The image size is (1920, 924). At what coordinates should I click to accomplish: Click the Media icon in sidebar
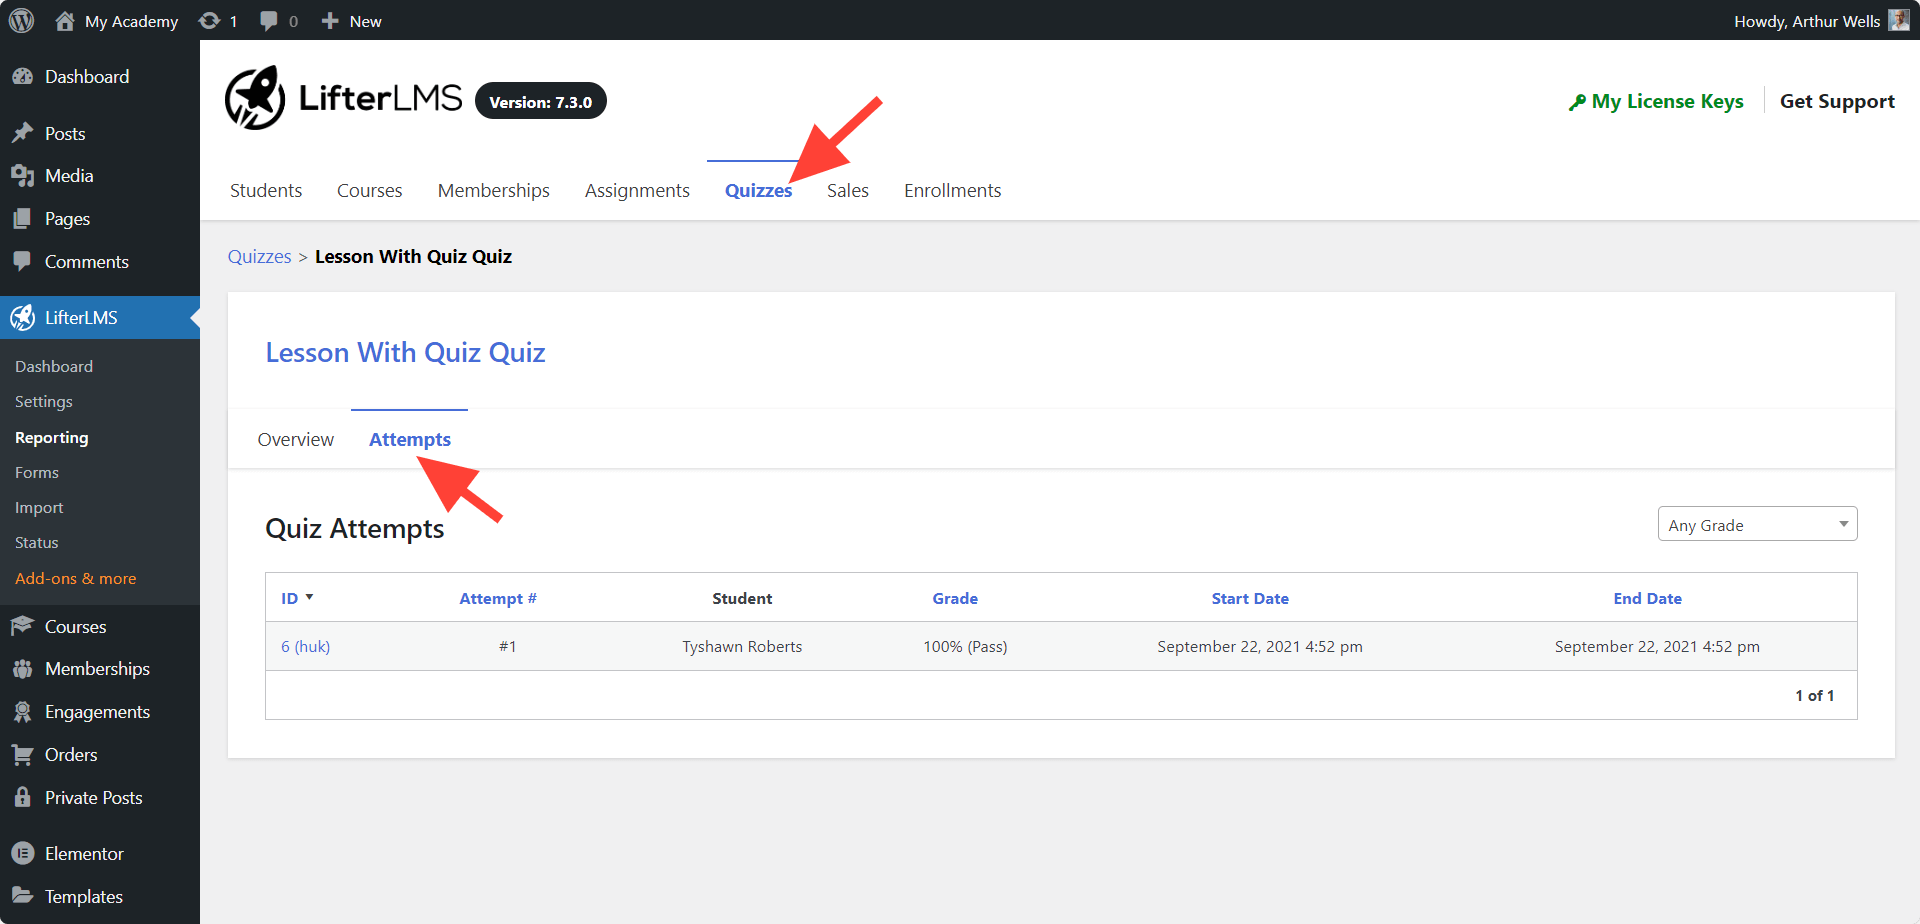coord(22,176)
